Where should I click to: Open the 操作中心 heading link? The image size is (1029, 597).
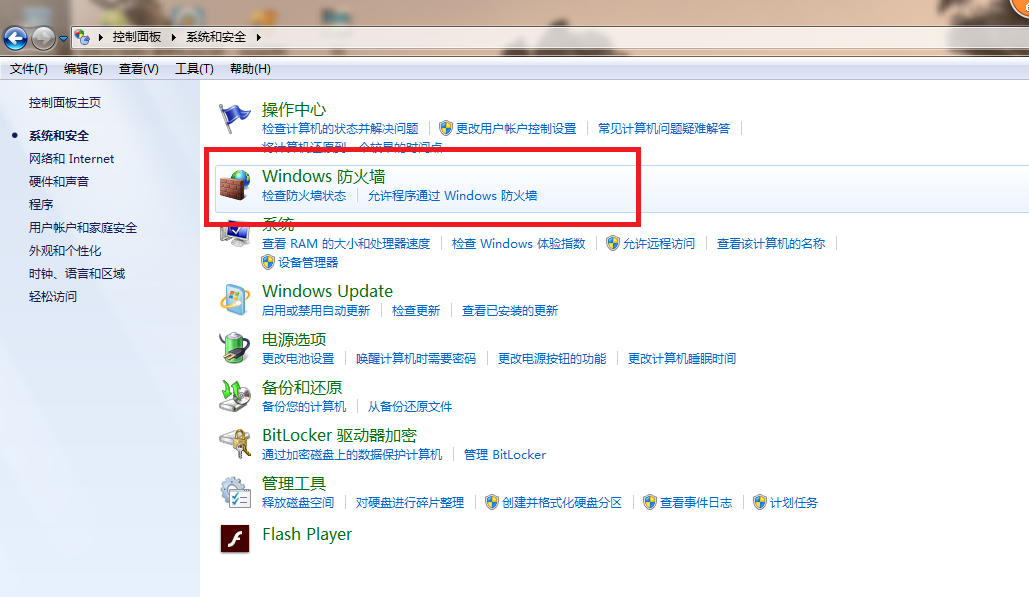click(x=294, y=110)
